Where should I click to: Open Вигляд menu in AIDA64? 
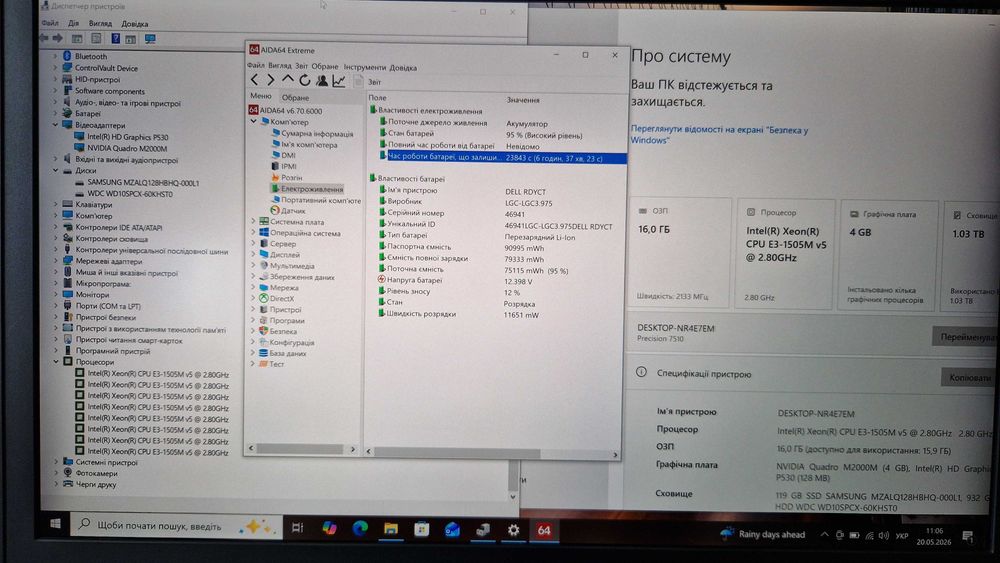click(x=280, y=66)
